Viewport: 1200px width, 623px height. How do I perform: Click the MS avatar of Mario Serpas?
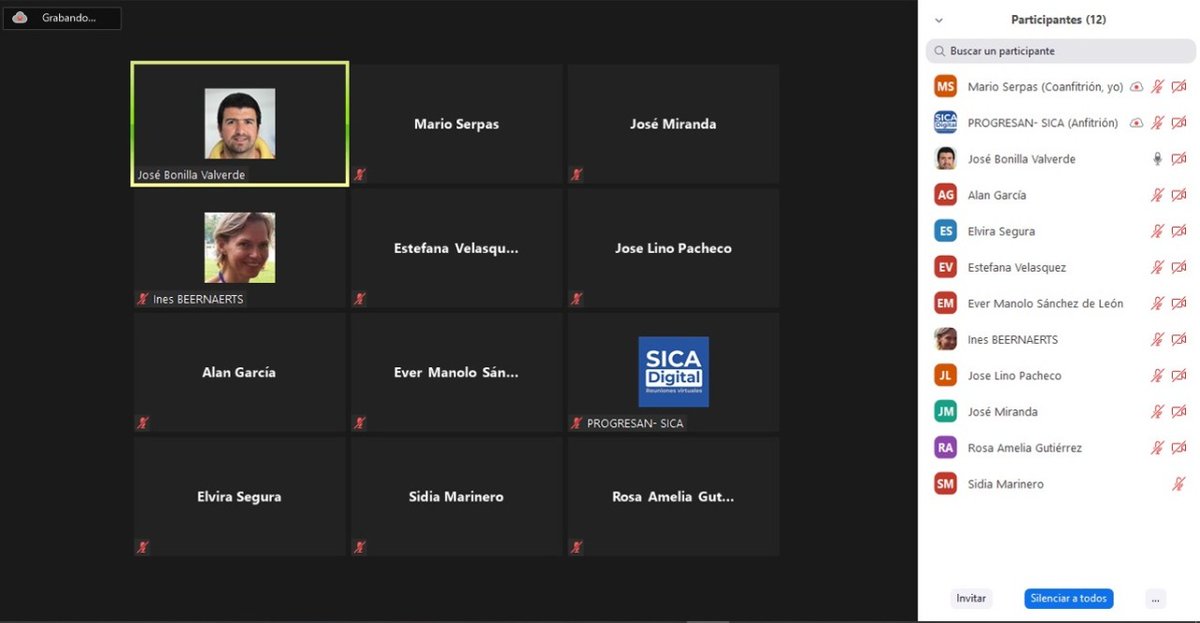pyautogui.click(x=945, y=87)
